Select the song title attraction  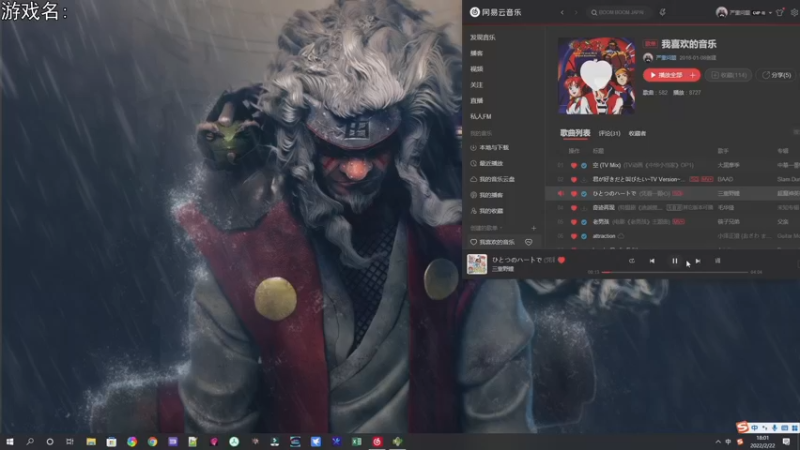(x=604, y=236)
